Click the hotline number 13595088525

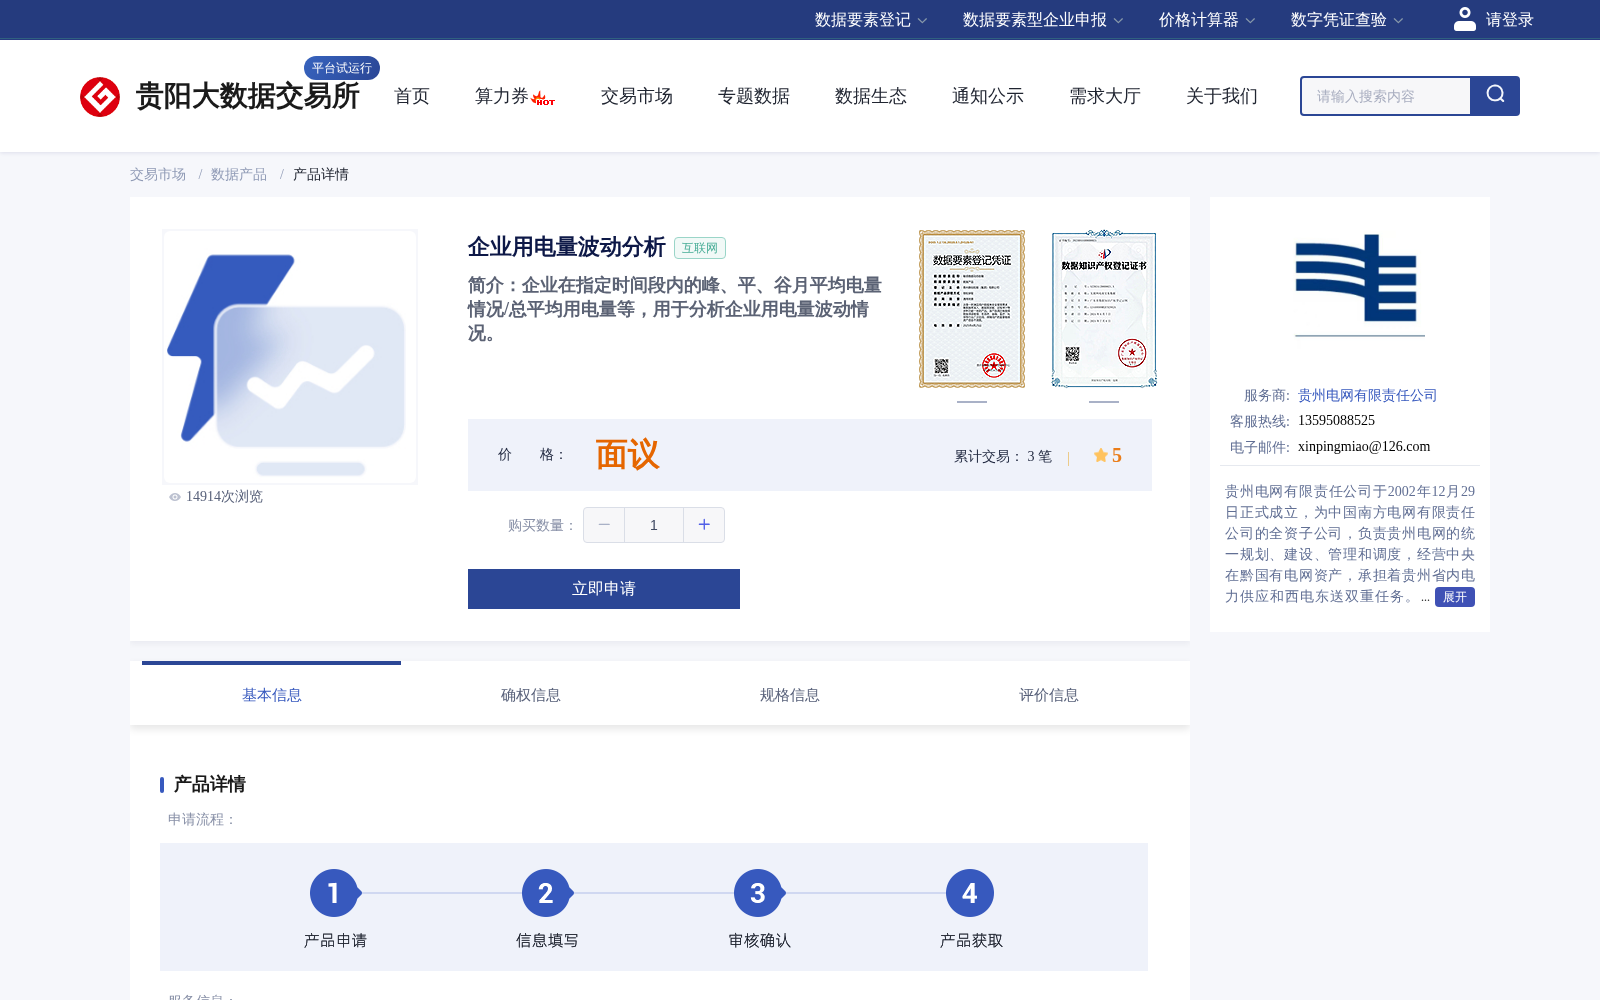point(1336,421)
